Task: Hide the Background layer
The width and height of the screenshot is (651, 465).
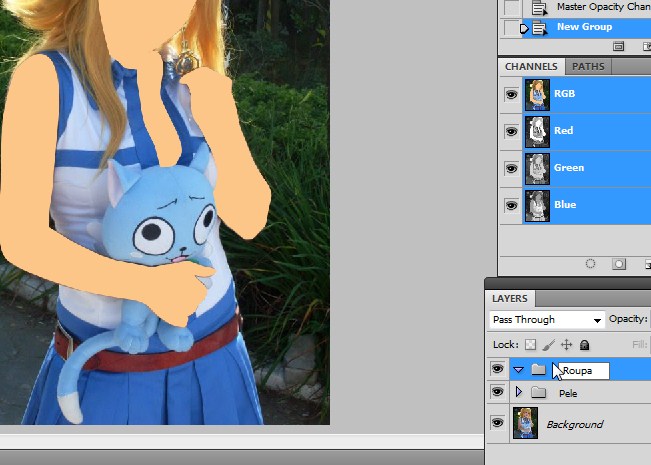Action: click(x=497, y=423)
